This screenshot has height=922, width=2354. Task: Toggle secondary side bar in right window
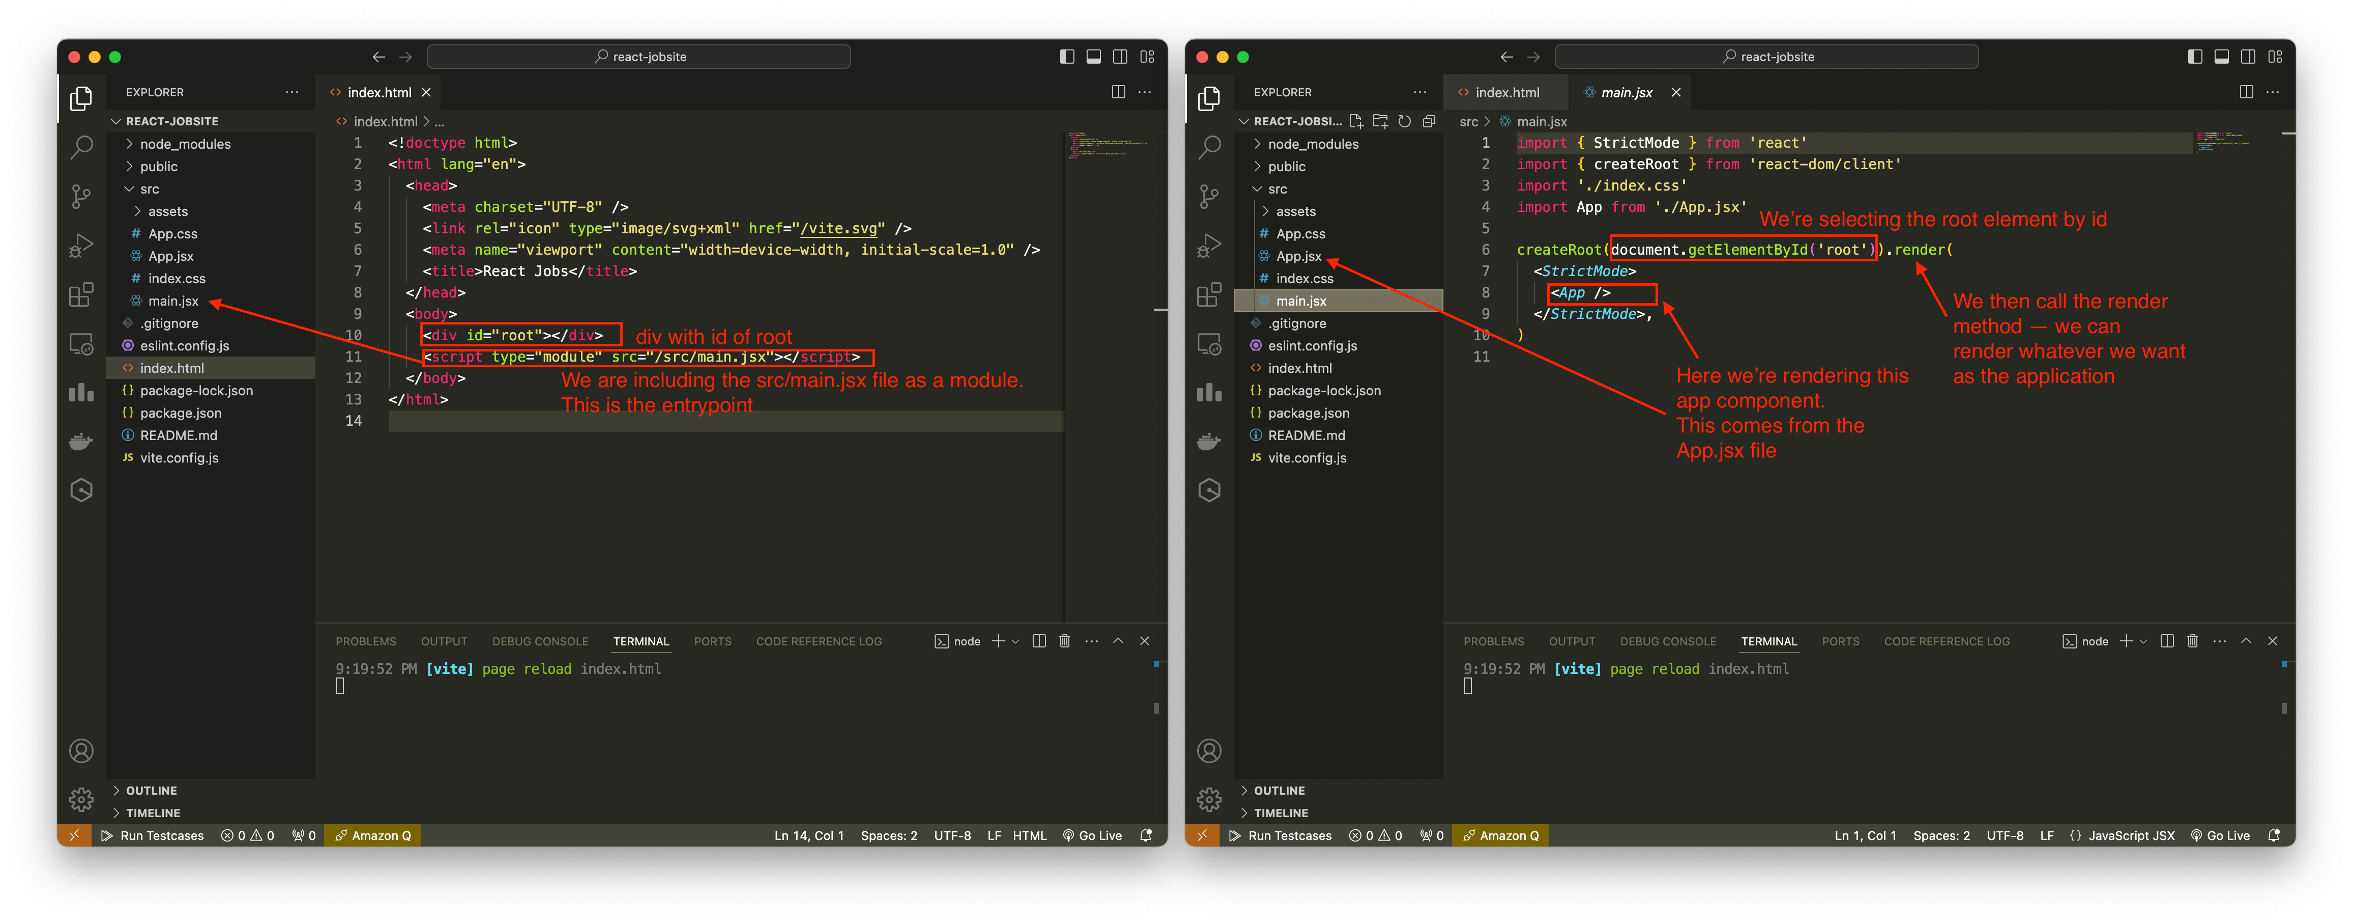[x=2248, y=57]
